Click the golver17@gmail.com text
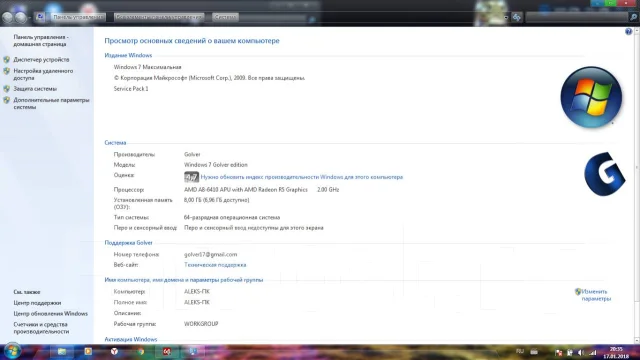This screenshot has height=360, width=640. coord(210,254)
